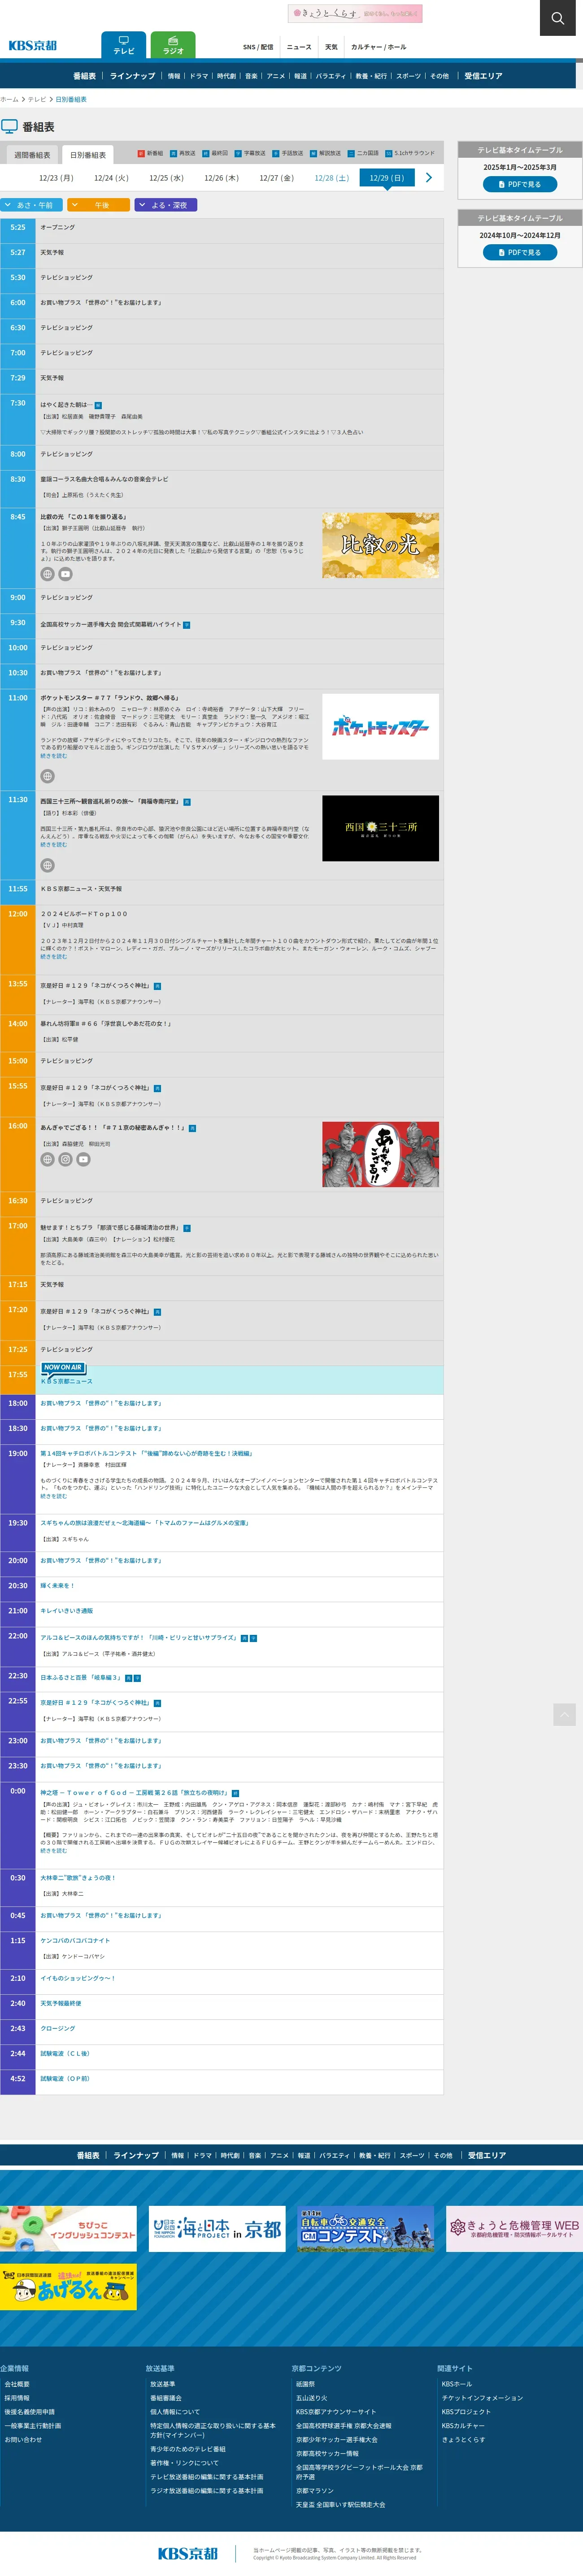This screenshot has height=2576, width=583.
Task: Open website globe icon for あんぎゃでござる
Action: (x=47, y=1159)
